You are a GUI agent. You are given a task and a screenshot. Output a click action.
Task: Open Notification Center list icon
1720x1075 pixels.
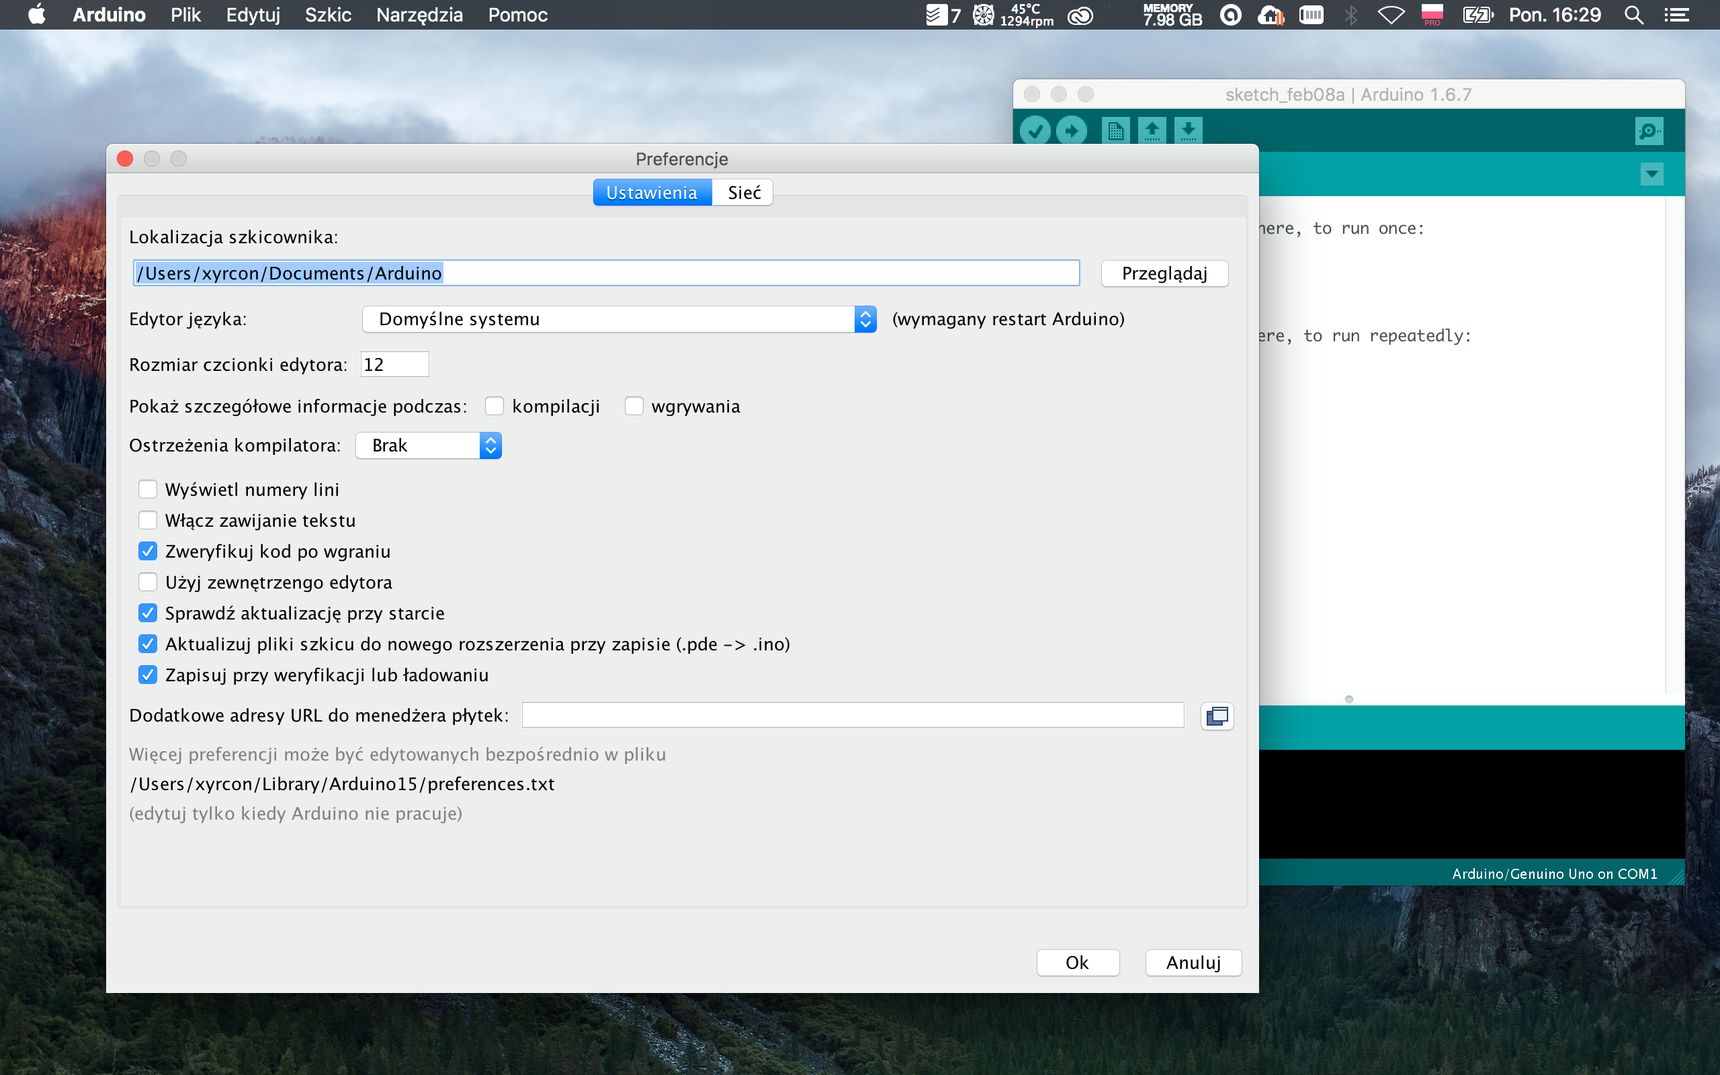coord(1676,15)
